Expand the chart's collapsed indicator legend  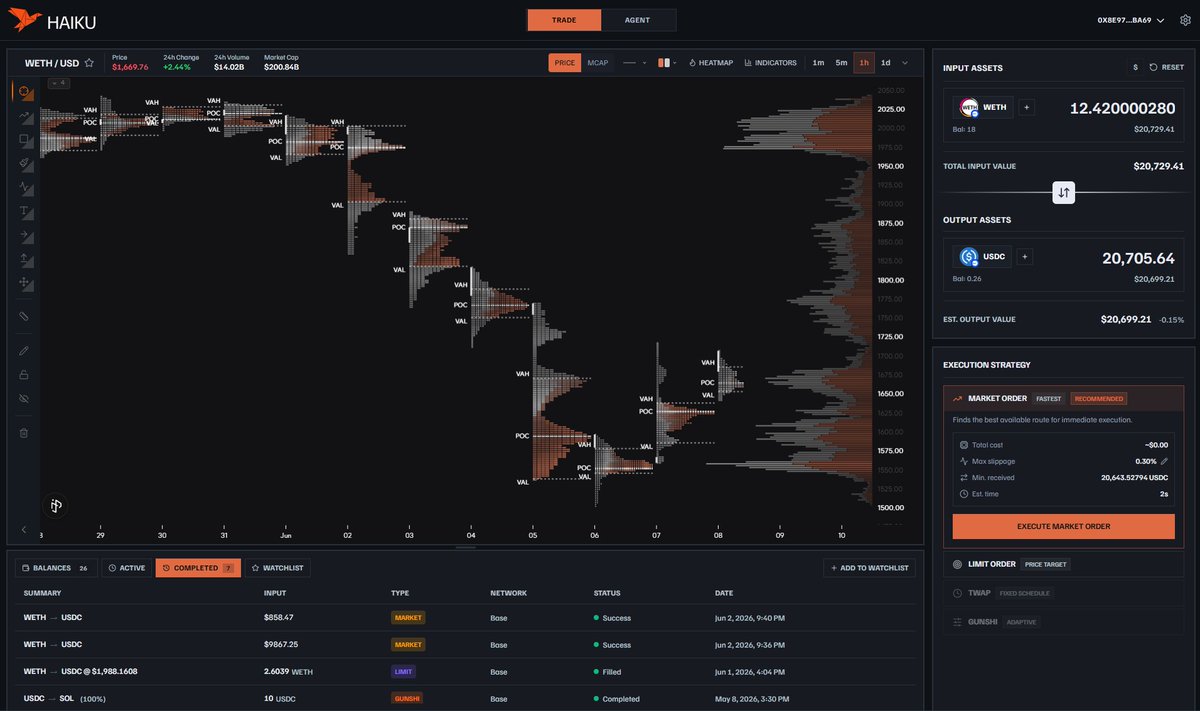58,83
